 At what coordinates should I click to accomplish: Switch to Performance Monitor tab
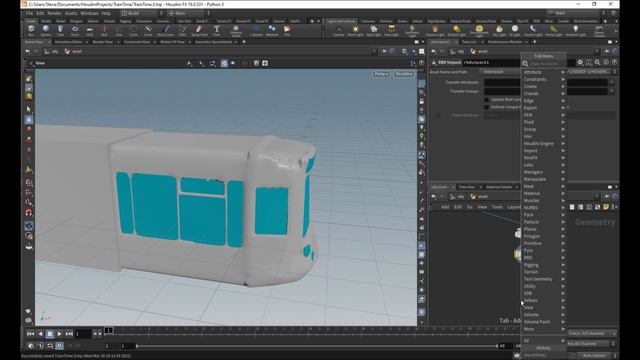click(504, 42)
